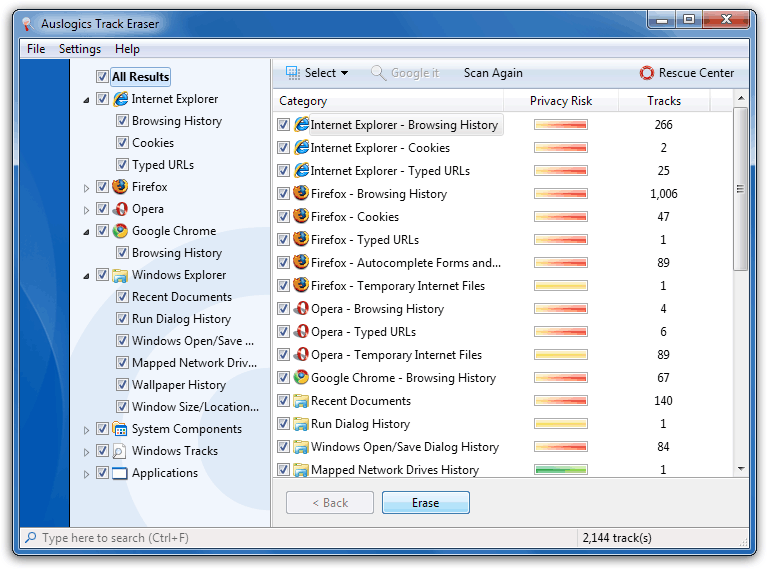Click the privacy risk bar for Run Dialog History
The image size is (767, 569).
(x=561, y=424)
